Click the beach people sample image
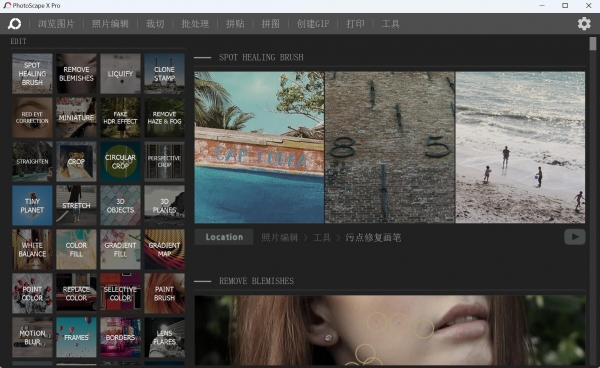 [x=520, y=147]
